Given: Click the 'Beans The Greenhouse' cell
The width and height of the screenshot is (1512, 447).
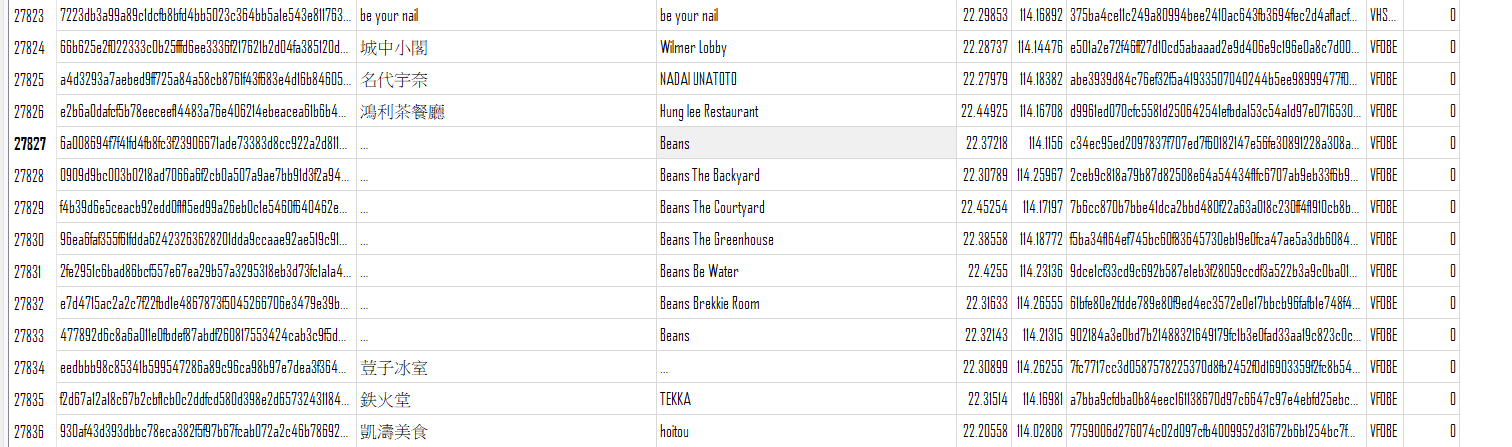Looking at the screenshot, I should [805, 240].
